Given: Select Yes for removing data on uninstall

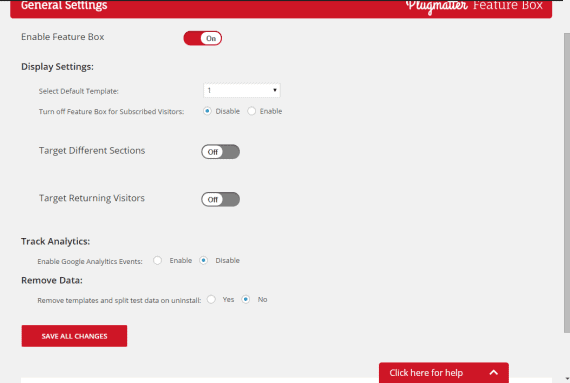Looking at the screenshot, I should click(x=211, y=299).
